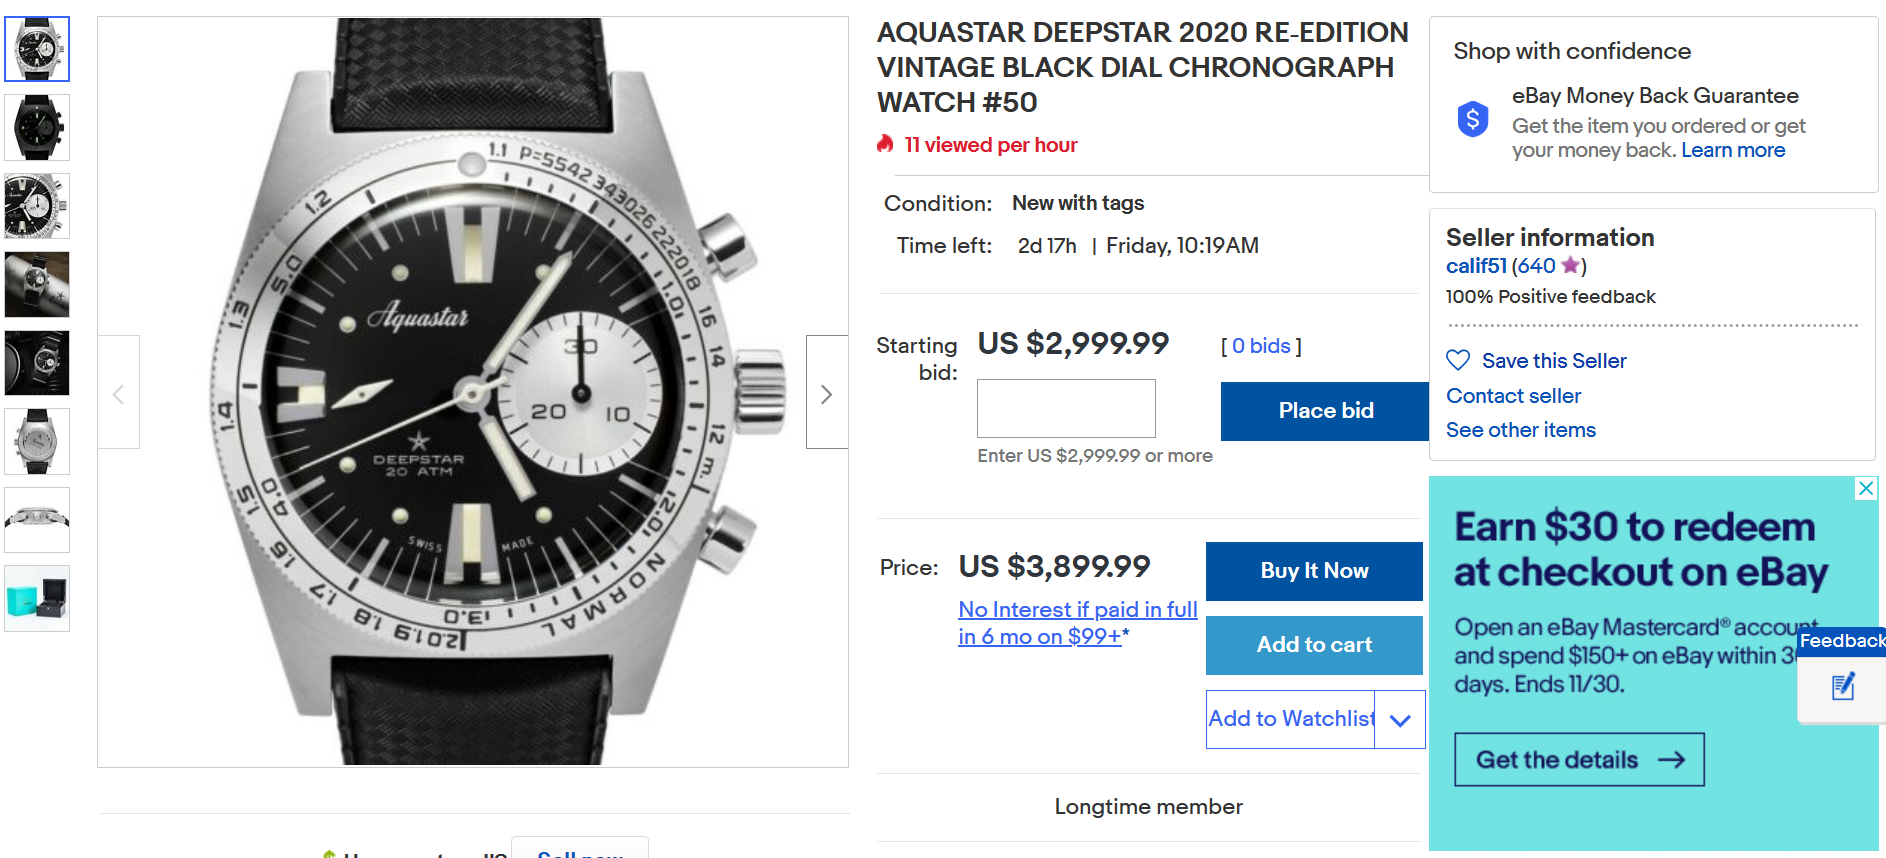Click into the bid amount input field
The height and width of the screenshot is (858, 1886).
click(1066, 408)
